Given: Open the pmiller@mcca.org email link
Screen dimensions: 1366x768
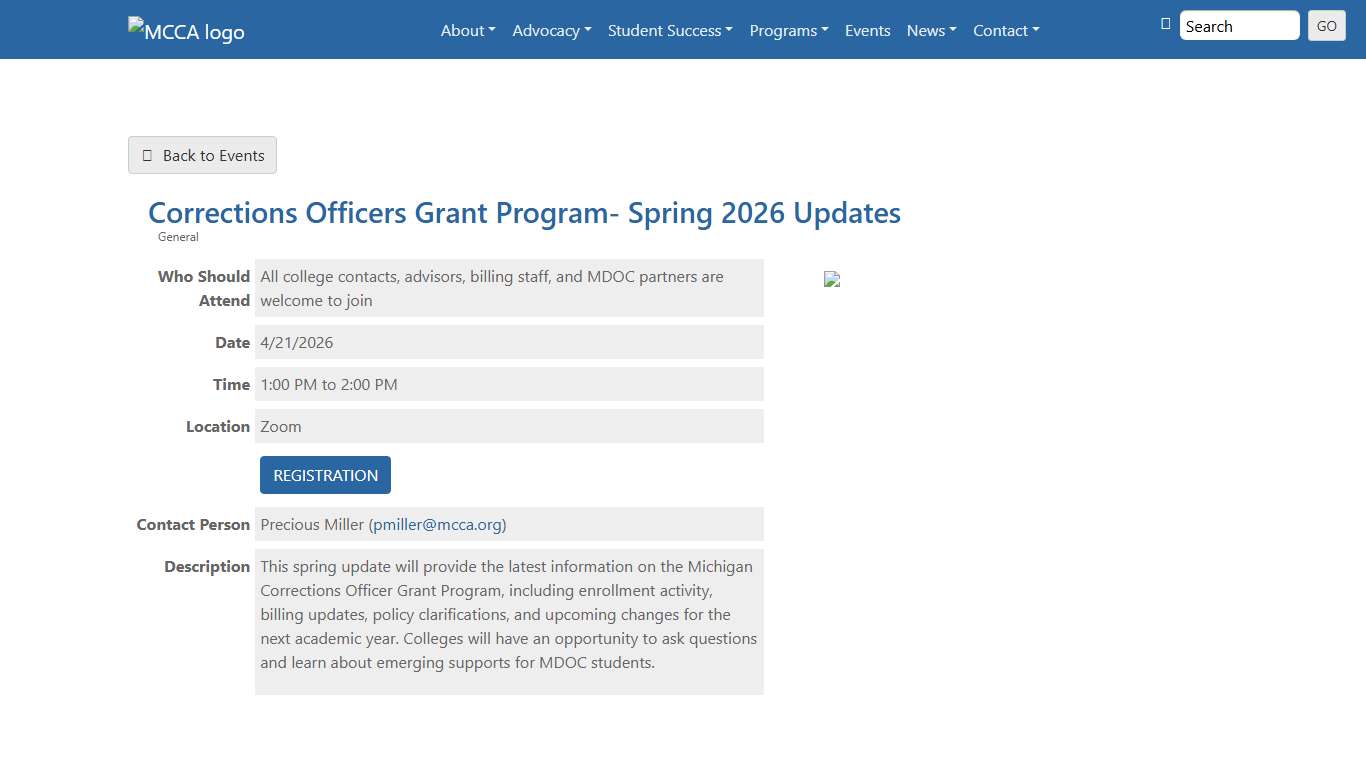Looking at the screenshot, I should tap(437, 524).
